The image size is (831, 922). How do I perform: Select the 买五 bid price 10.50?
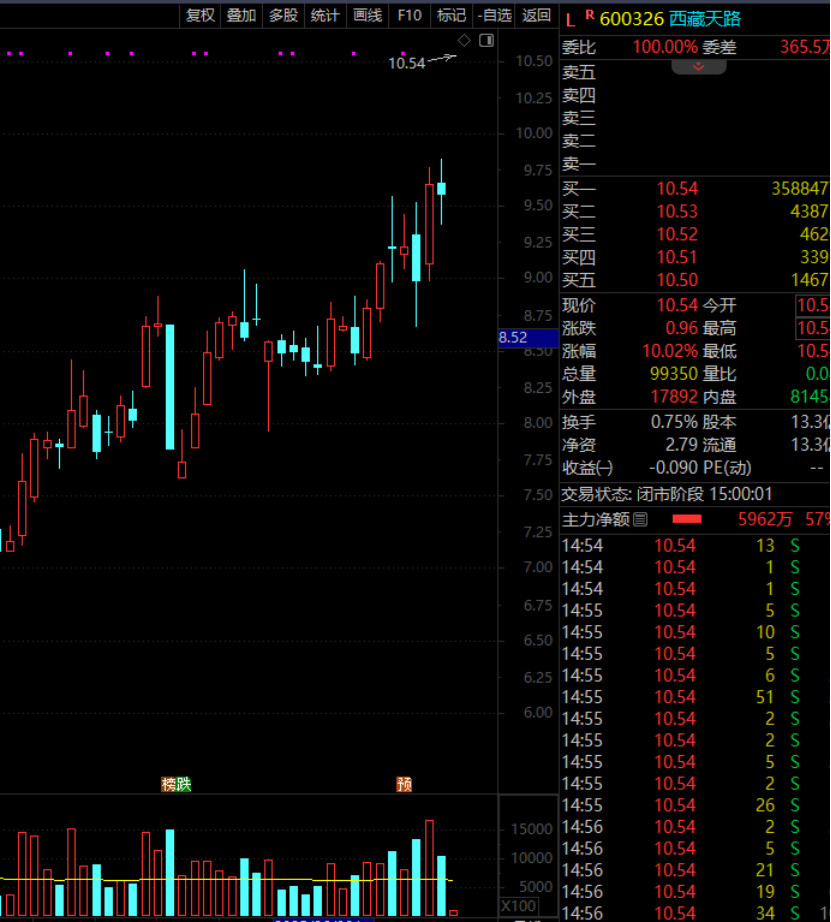(677, 280)
